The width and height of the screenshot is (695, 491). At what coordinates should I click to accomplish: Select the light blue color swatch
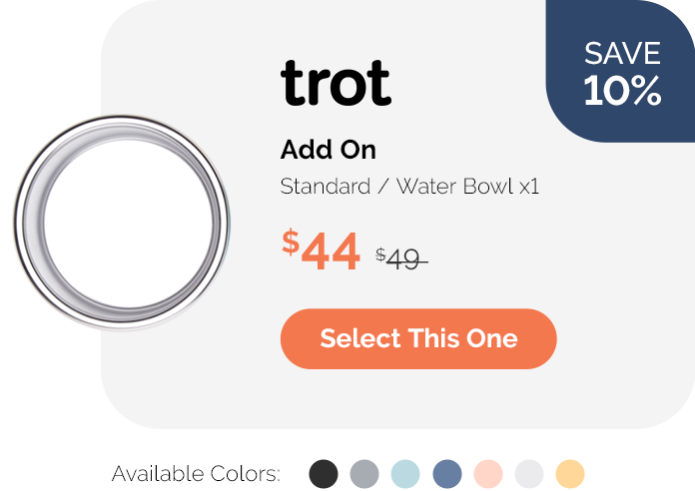[405, 474]
